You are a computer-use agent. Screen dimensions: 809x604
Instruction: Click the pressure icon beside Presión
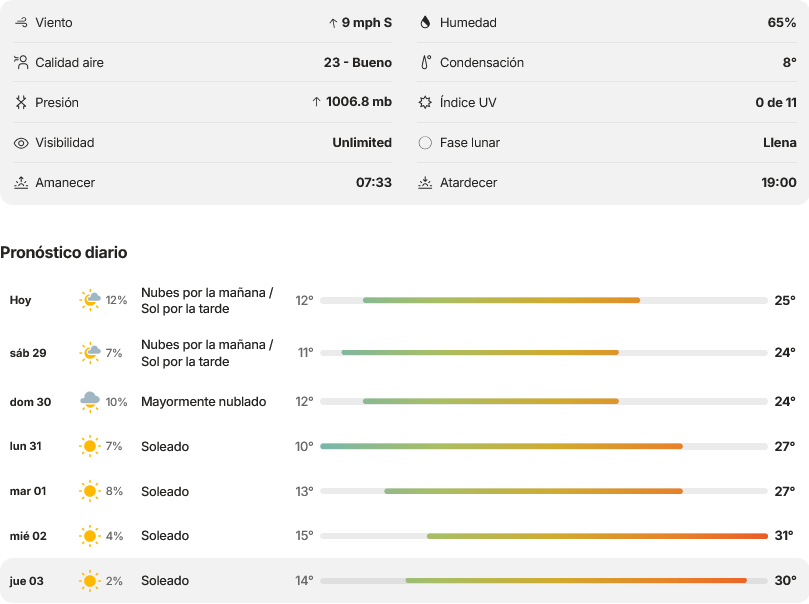pyautogui.click(x=21, y=102)
